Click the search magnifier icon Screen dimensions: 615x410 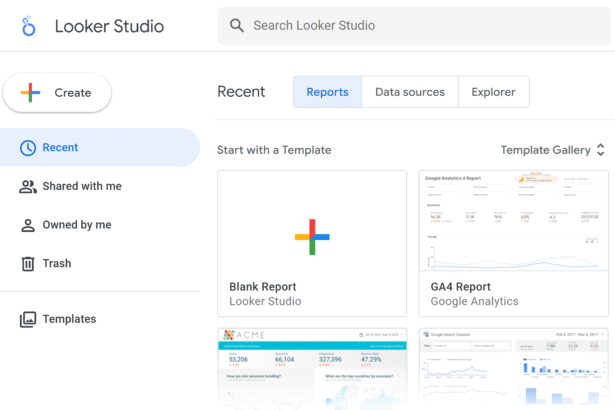click(237, 26)
